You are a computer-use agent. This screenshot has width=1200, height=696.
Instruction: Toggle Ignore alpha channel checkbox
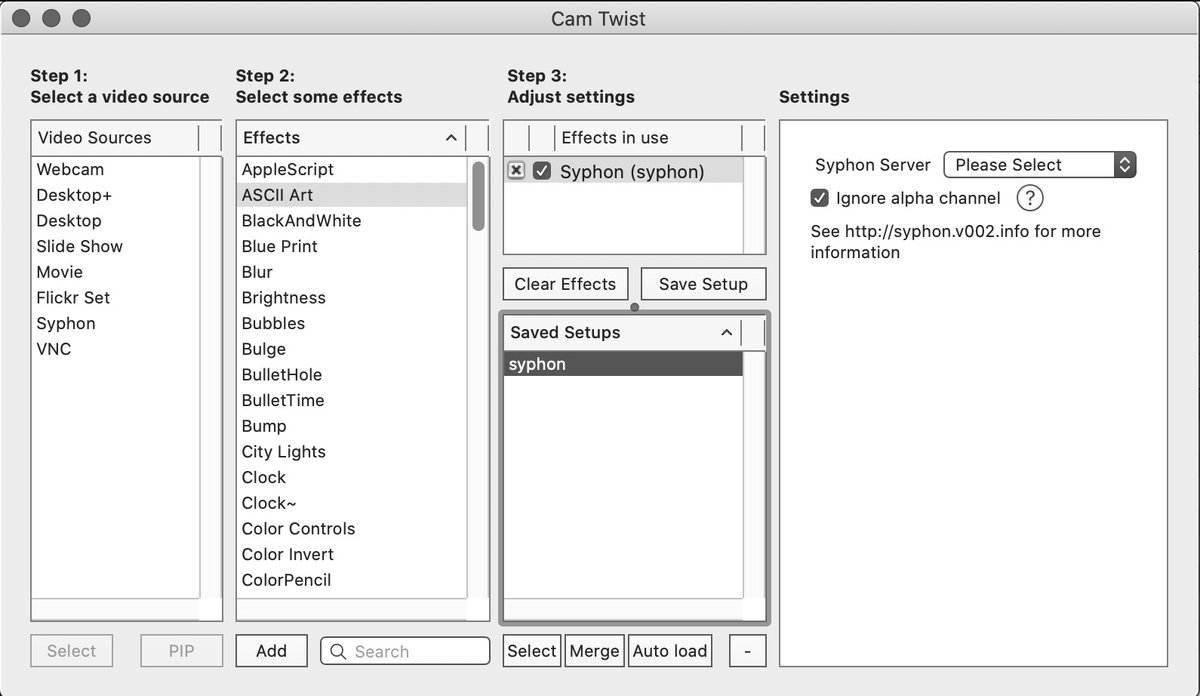tap(820, 198)
